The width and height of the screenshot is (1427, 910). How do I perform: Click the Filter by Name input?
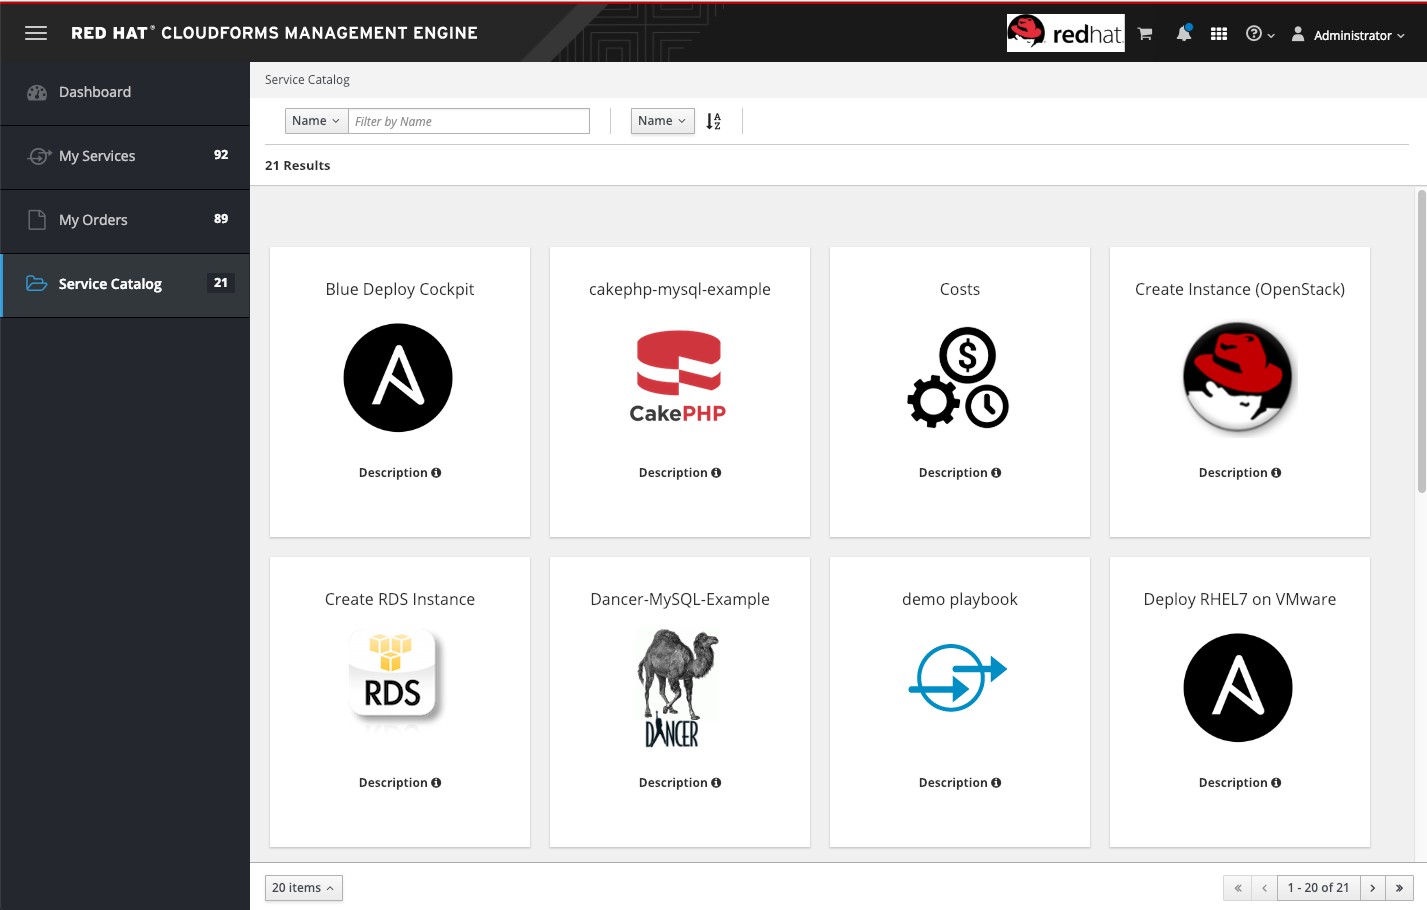(469, 121)
